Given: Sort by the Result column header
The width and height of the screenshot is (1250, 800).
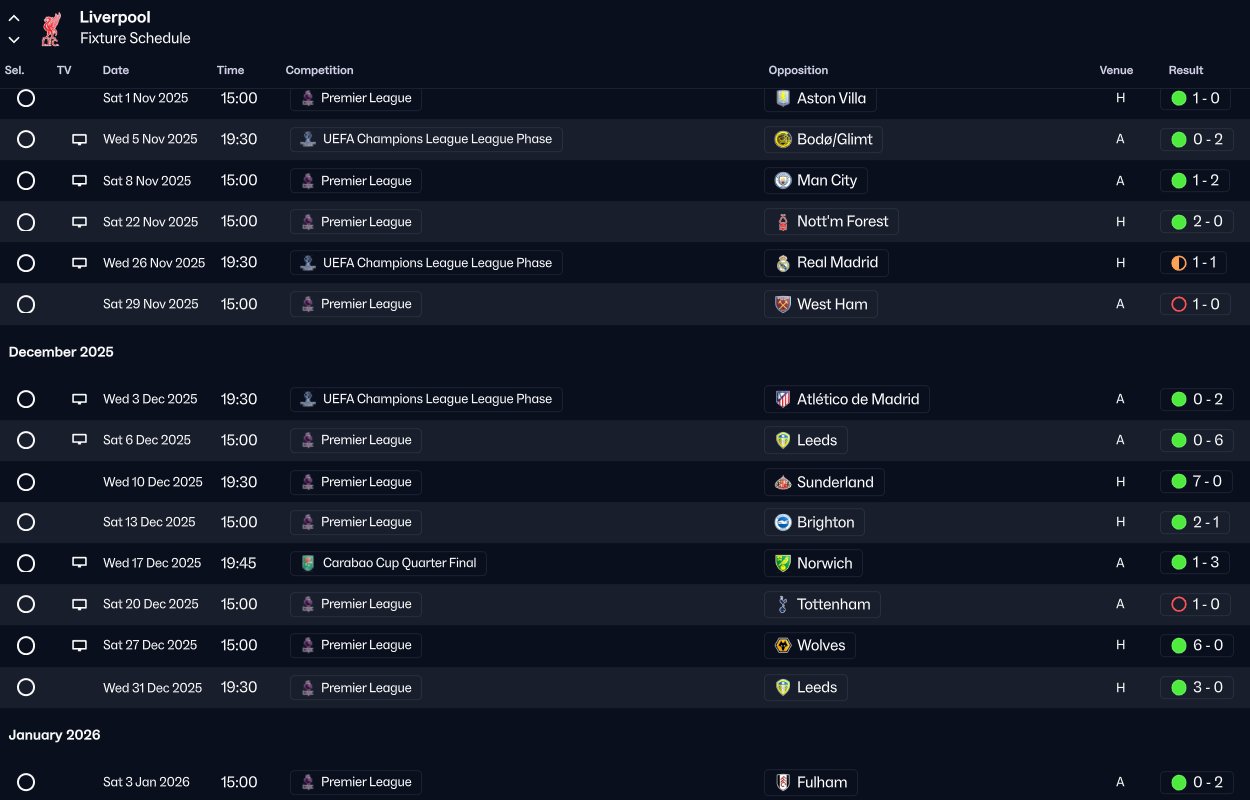Looking at the screenshot, I should (1186, 70).
